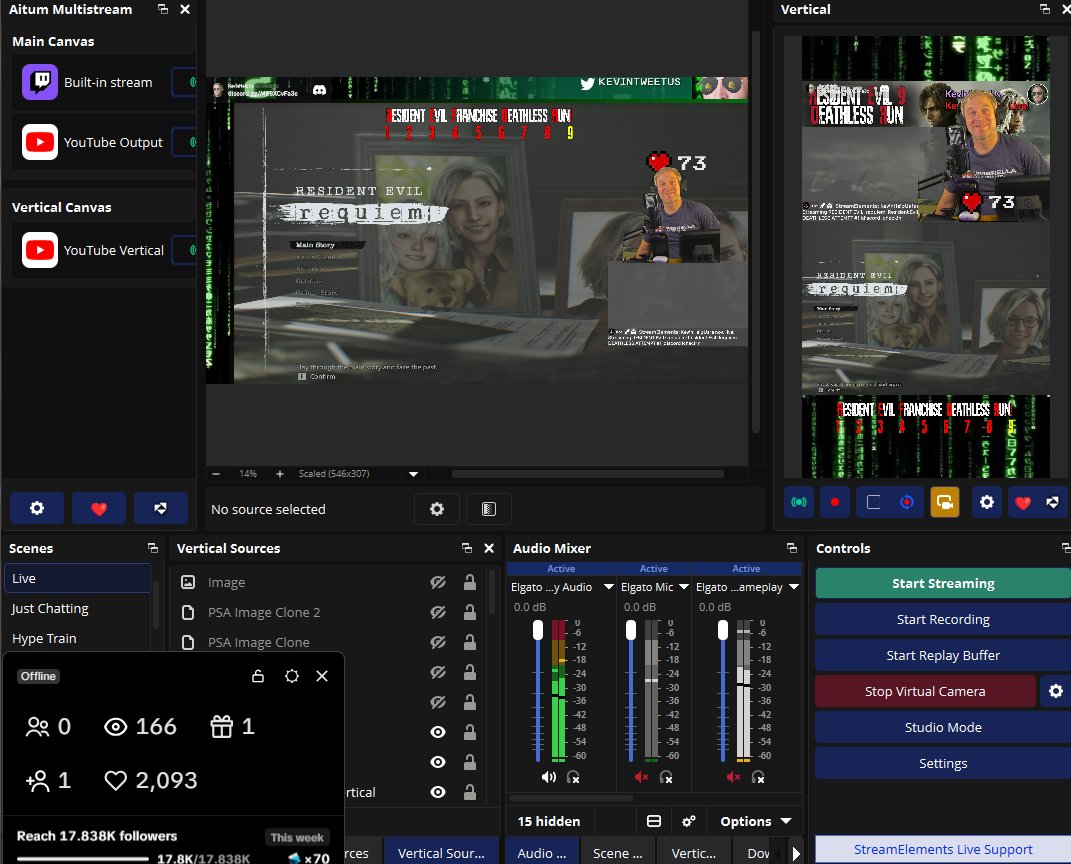Unmute the Elgato ...ameplay channel
The height and width of the screenshot is (864, 1071).
734,777
